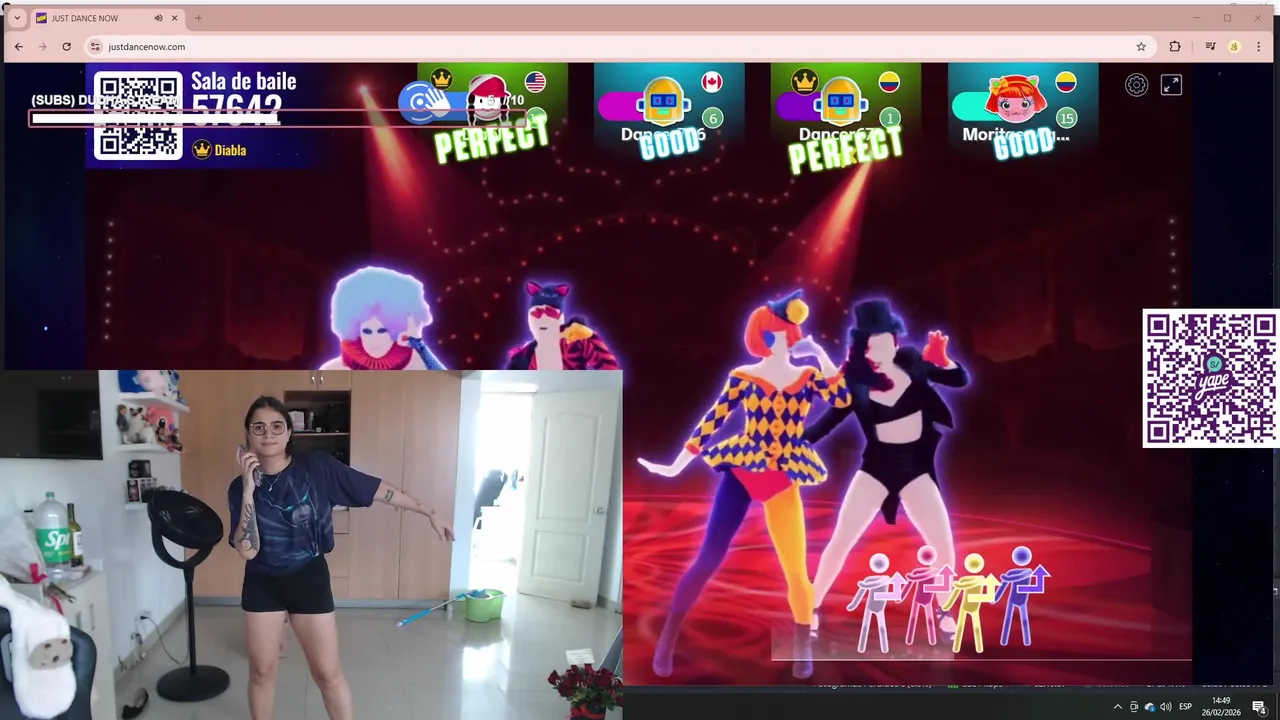Switch the ESP keyboard language
1280x720 pixels.
pos(1186,707)
